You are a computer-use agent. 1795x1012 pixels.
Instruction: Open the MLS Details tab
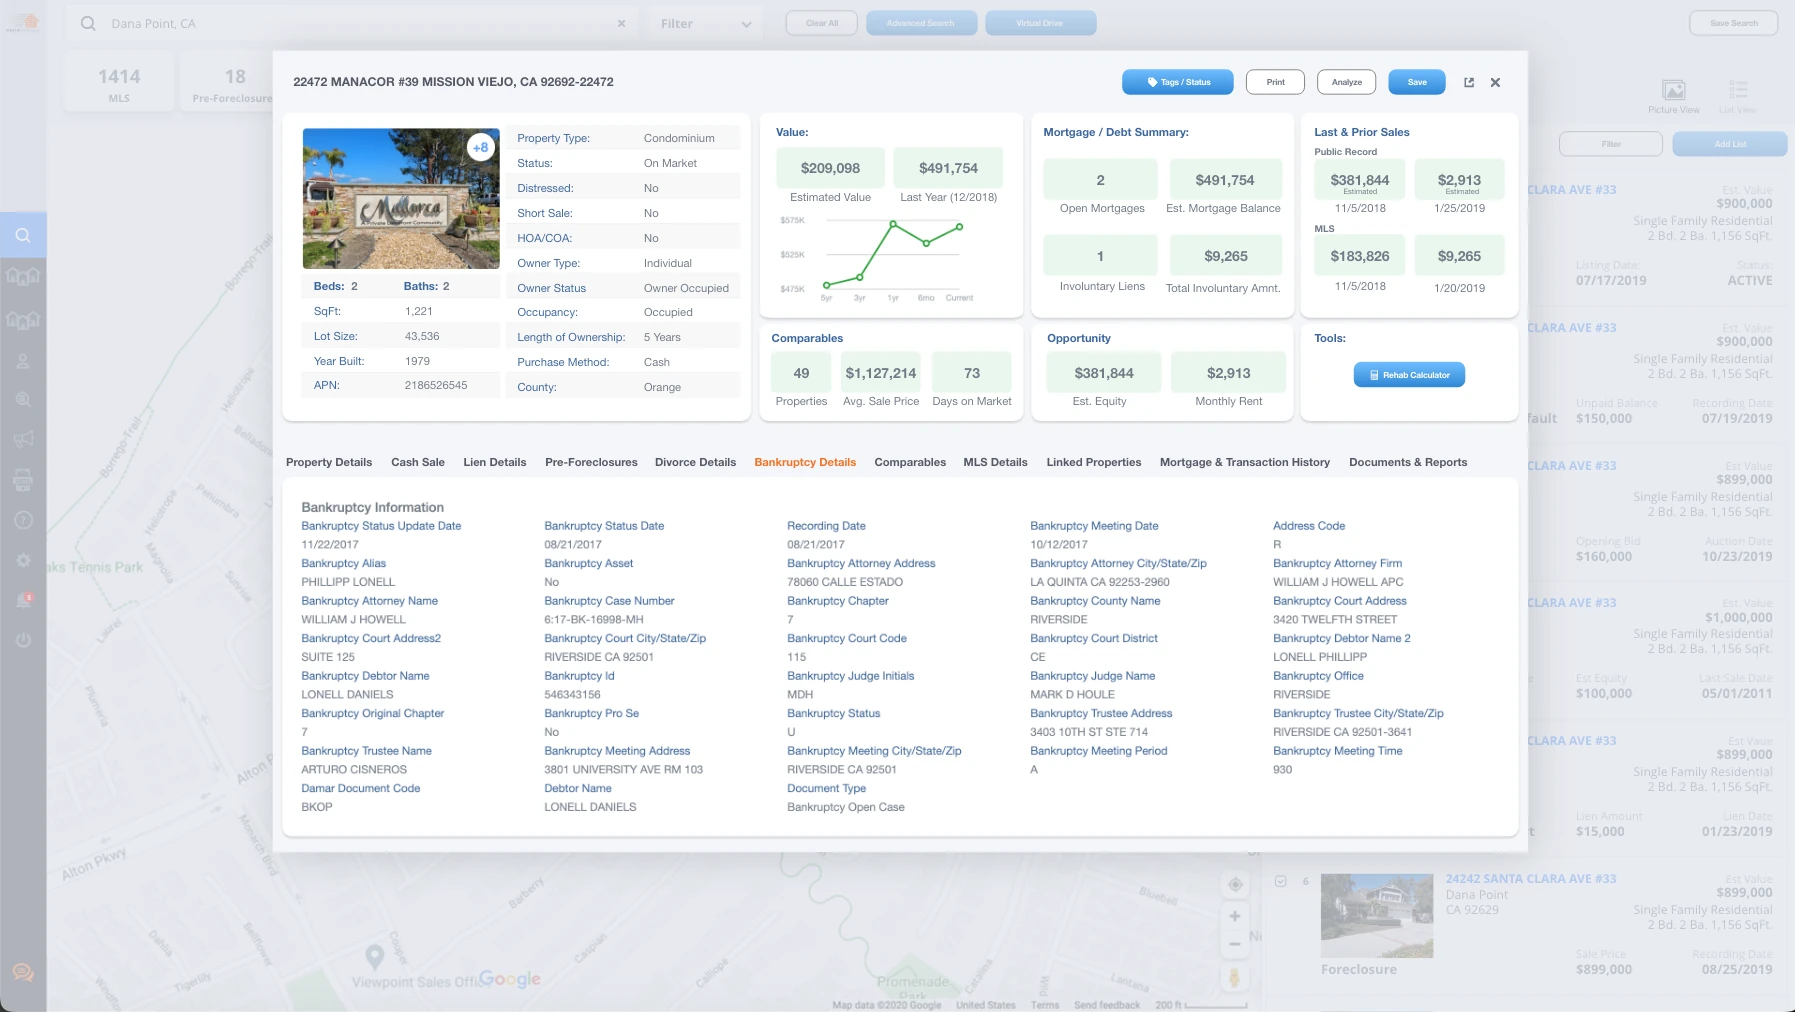point(995,462)
